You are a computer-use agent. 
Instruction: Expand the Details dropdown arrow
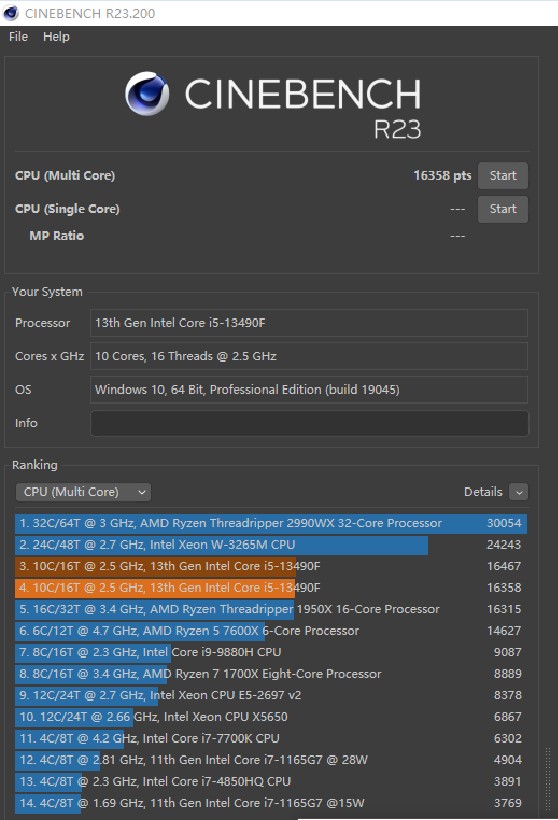pyautogui.click(x=519, y=492)
